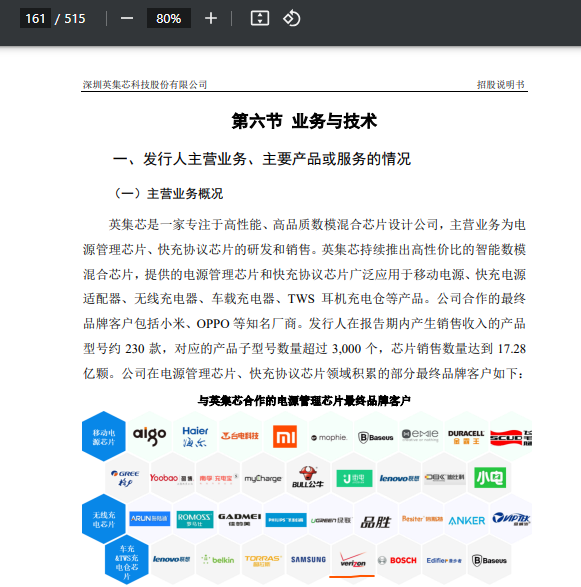
Task: Click the emie logo
Action: click(x=420, y=435)
